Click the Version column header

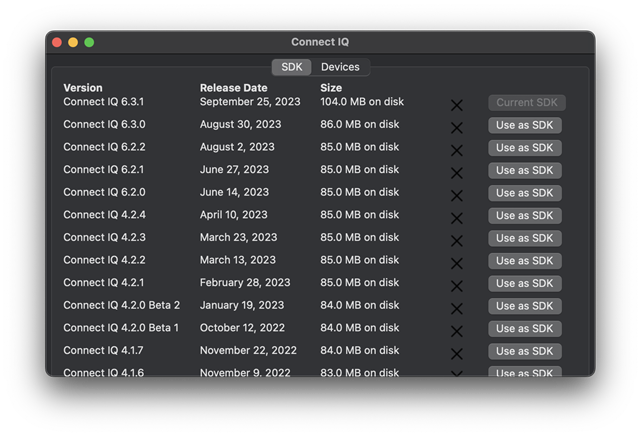point(83,88)
